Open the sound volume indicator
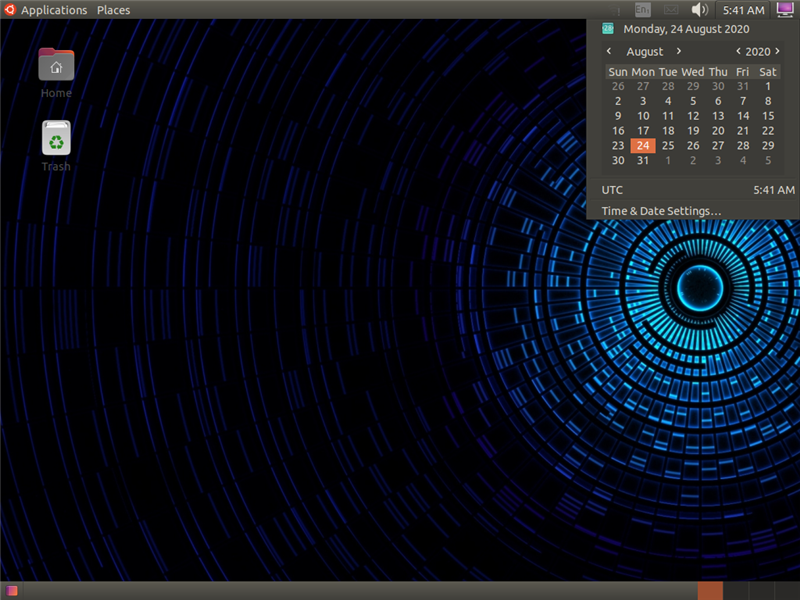Screen dimensions: 800x600 [x=699, y=10]
